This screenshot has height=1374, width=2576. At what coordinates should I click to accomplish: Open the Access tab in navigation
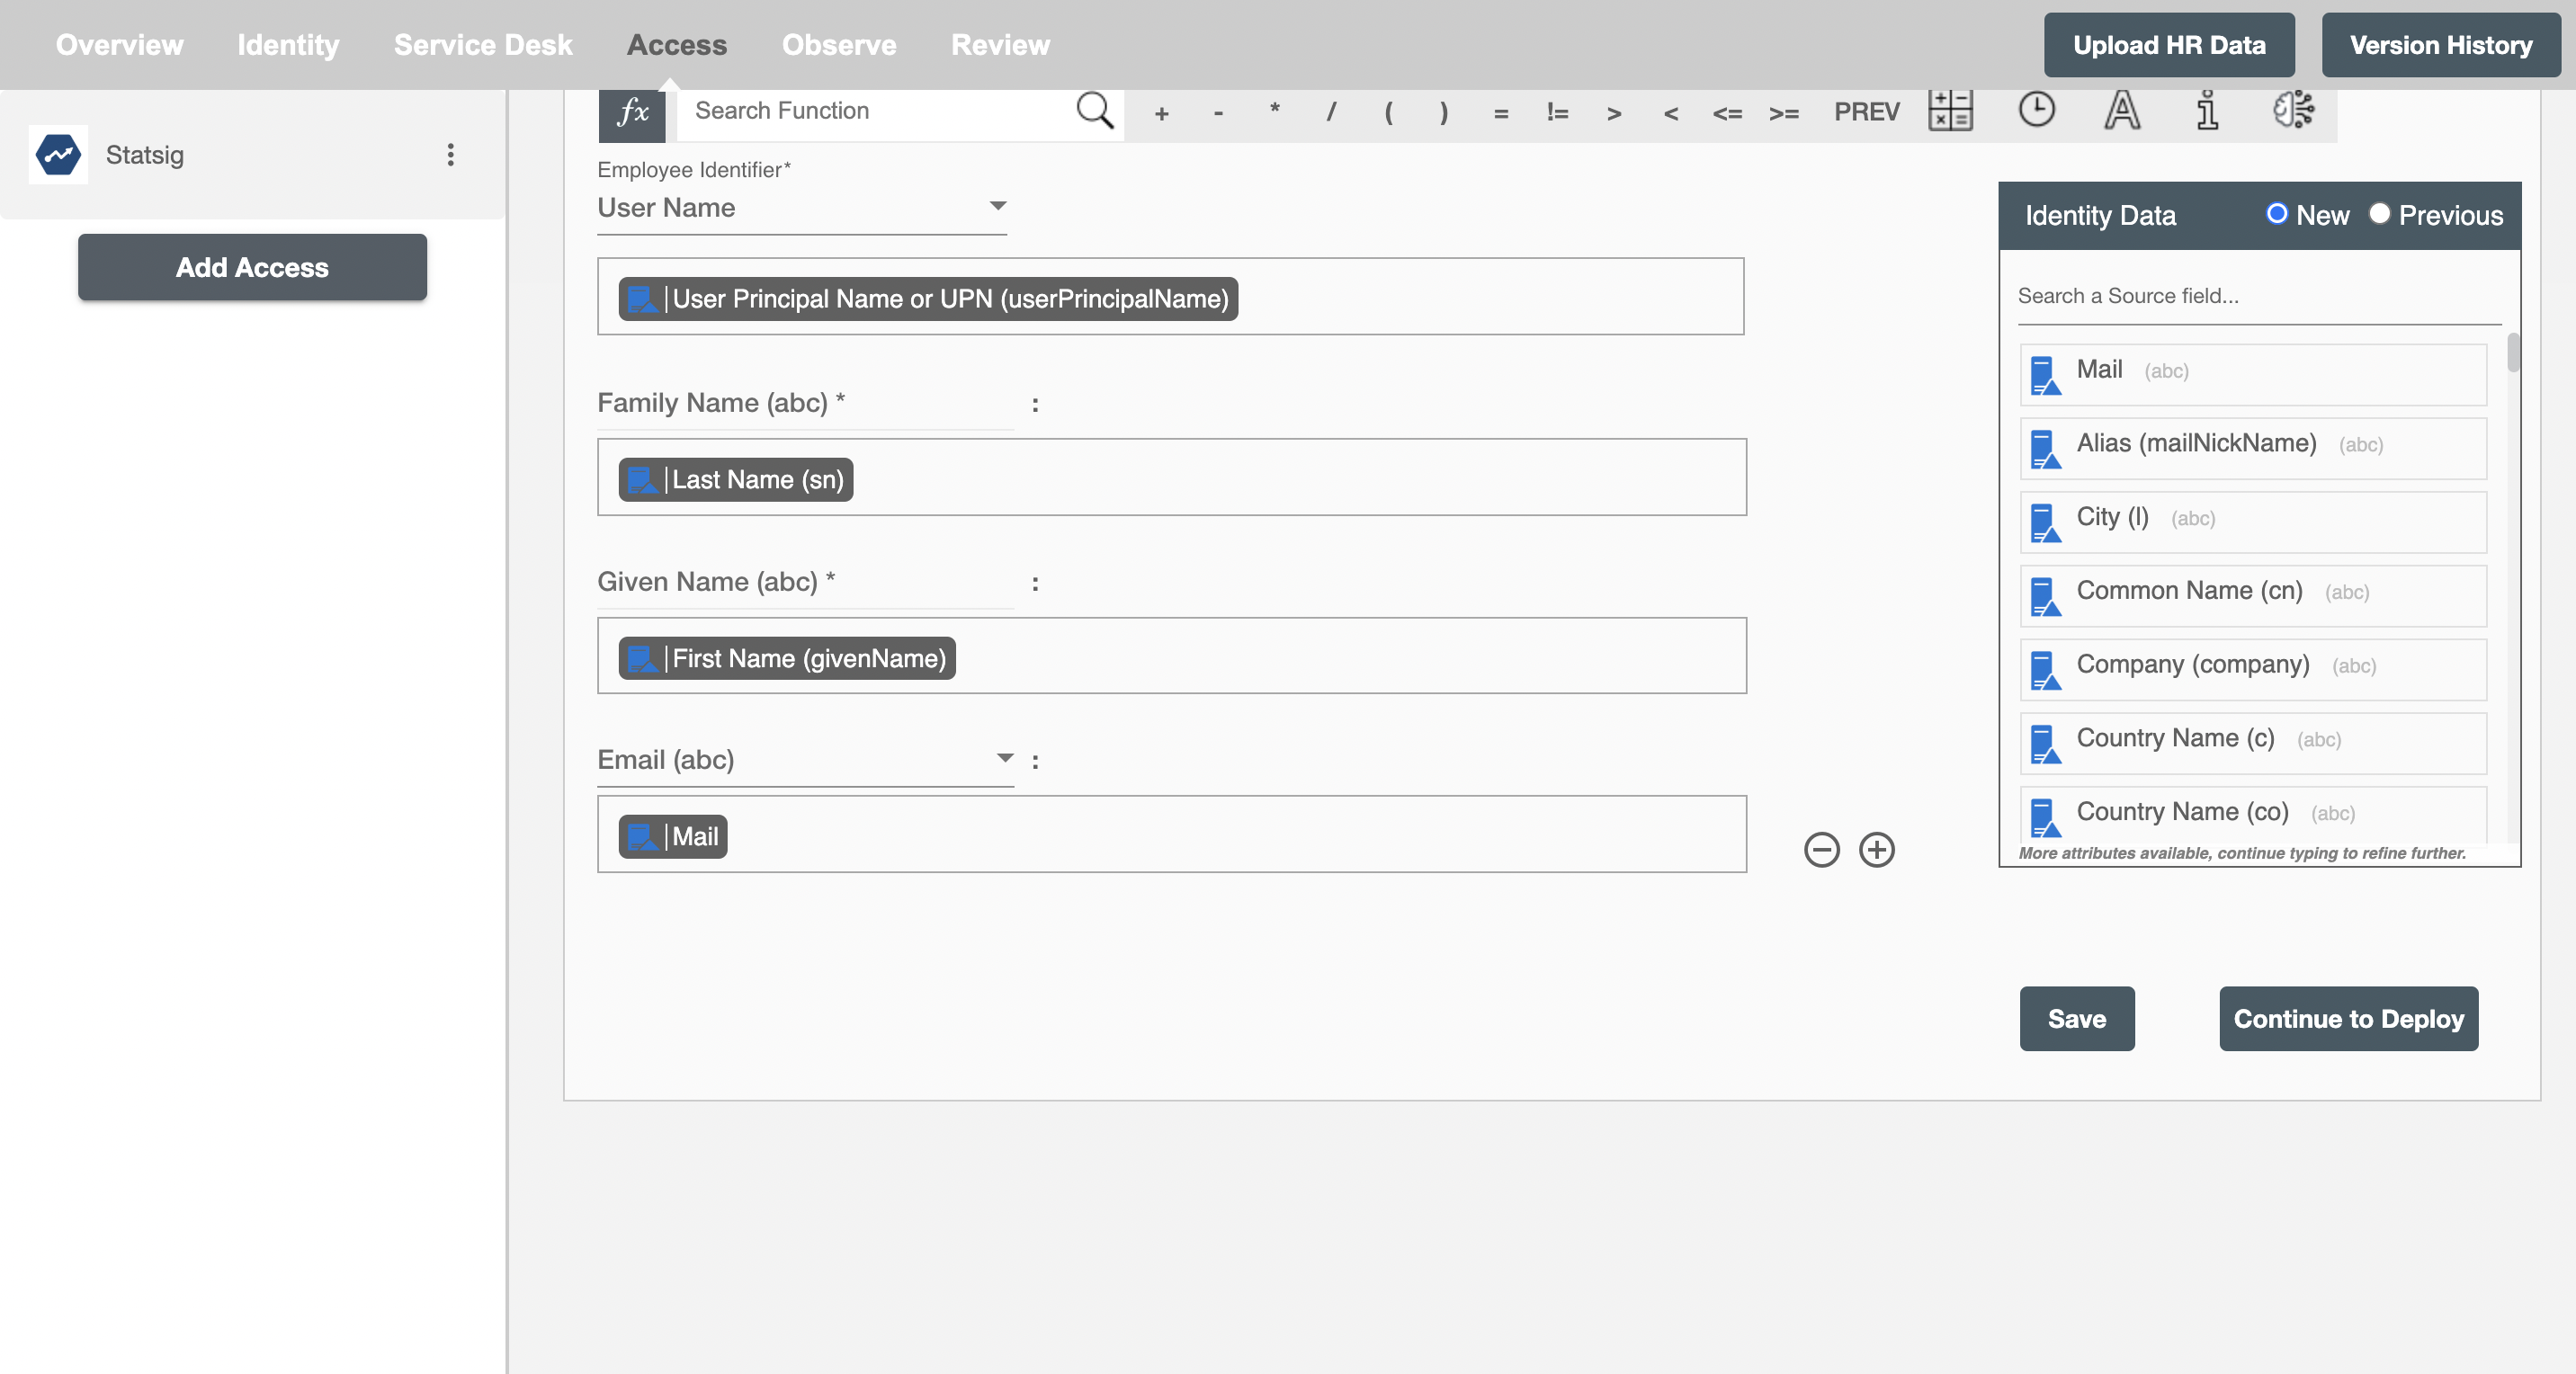676,44
